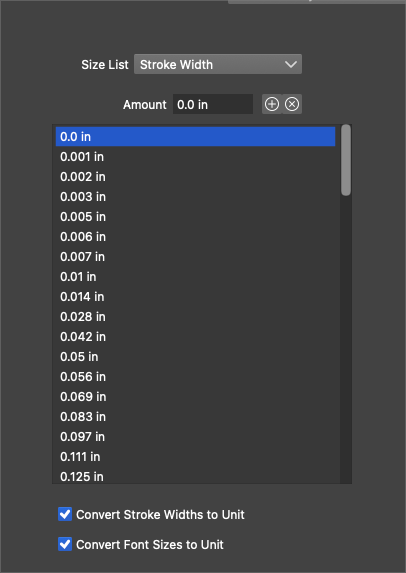
Task: Choose the 0.097 in stroke width
Action: (x=195, y=436)
